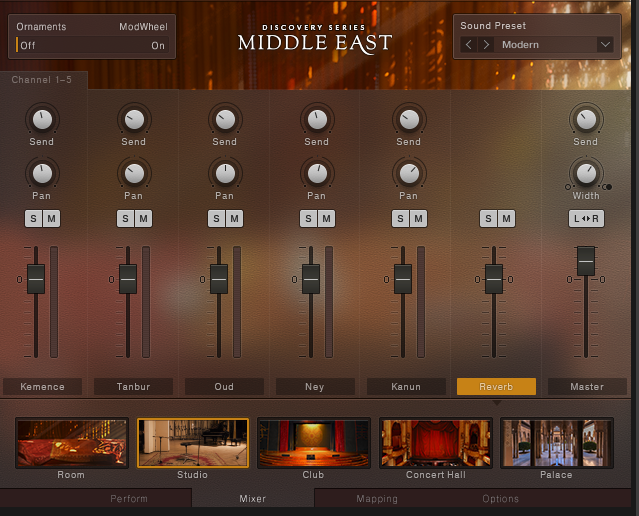Screen dimensions: 639x516
Task: Select the Kanun channel label
Action: pos(406,386)
